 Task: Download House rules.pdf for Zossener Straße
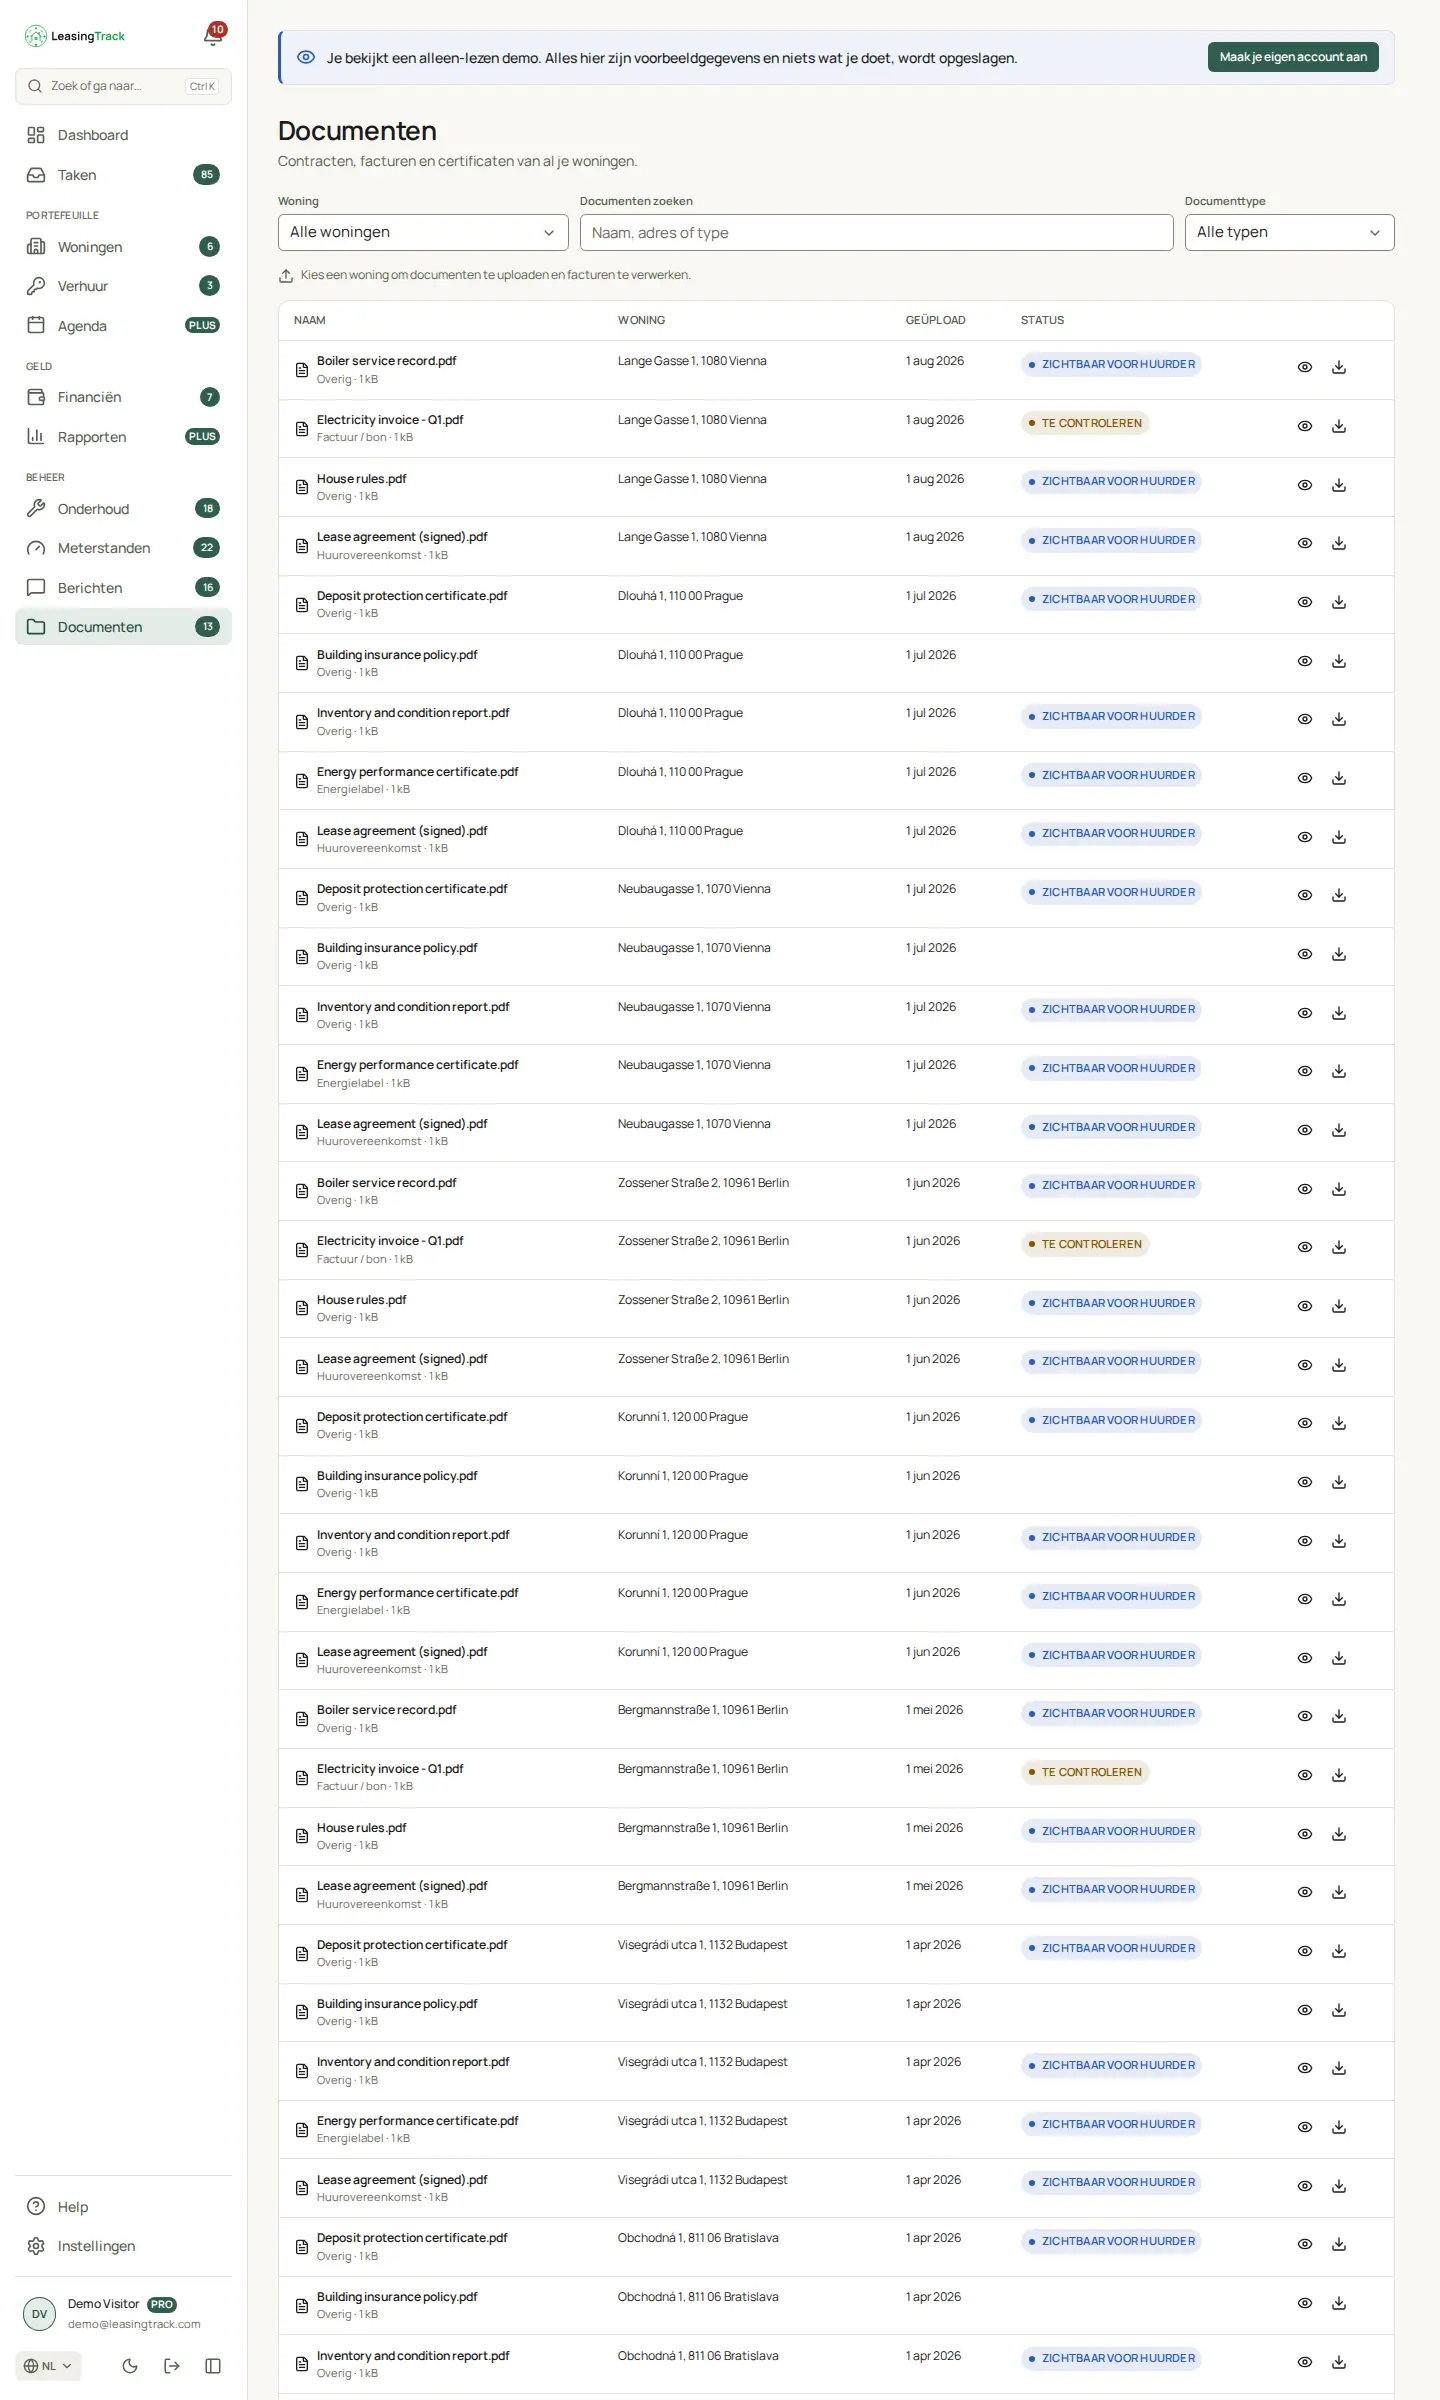coord(1339,1306)
